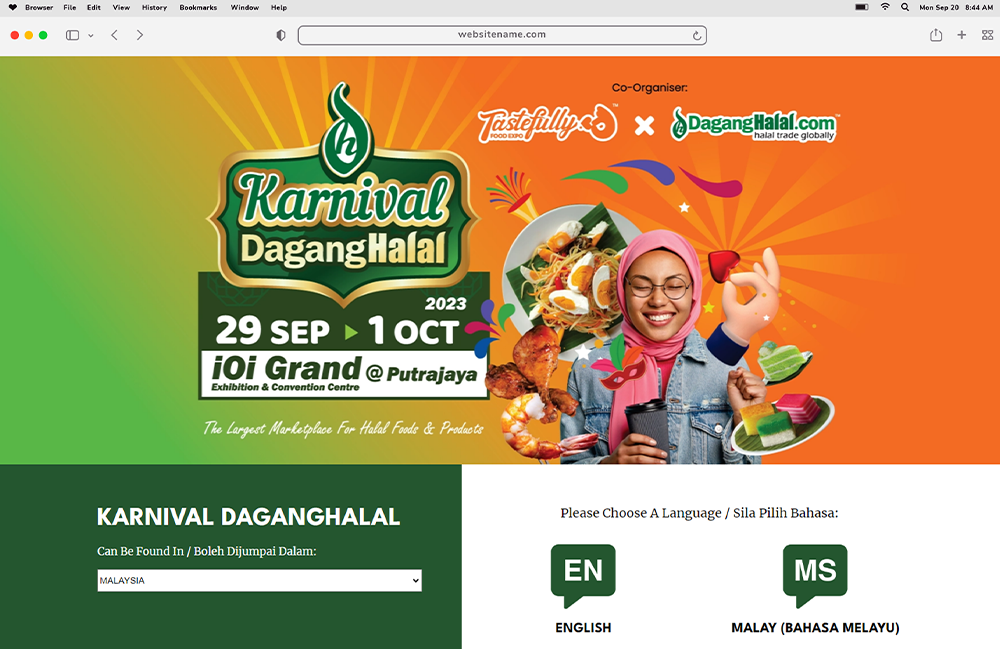Add a new tab with plus icon
This screenshot has height=649, width=1000.
962,35
